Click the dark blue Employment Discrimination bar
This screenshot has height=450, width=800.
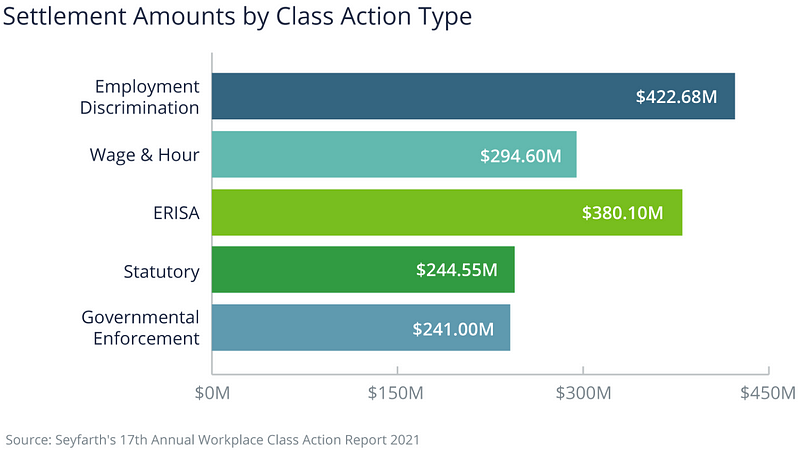[x=420, y=96]
